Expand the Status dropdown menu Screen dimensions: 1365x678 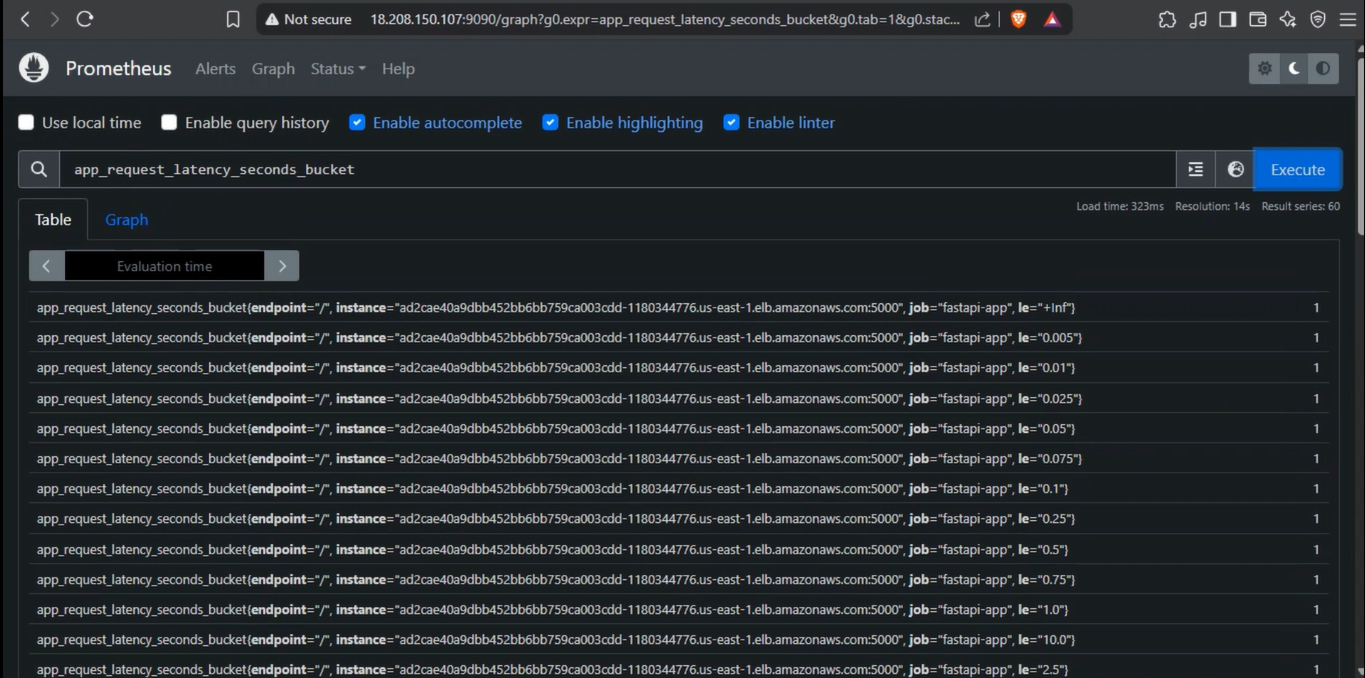coord(337,69)
